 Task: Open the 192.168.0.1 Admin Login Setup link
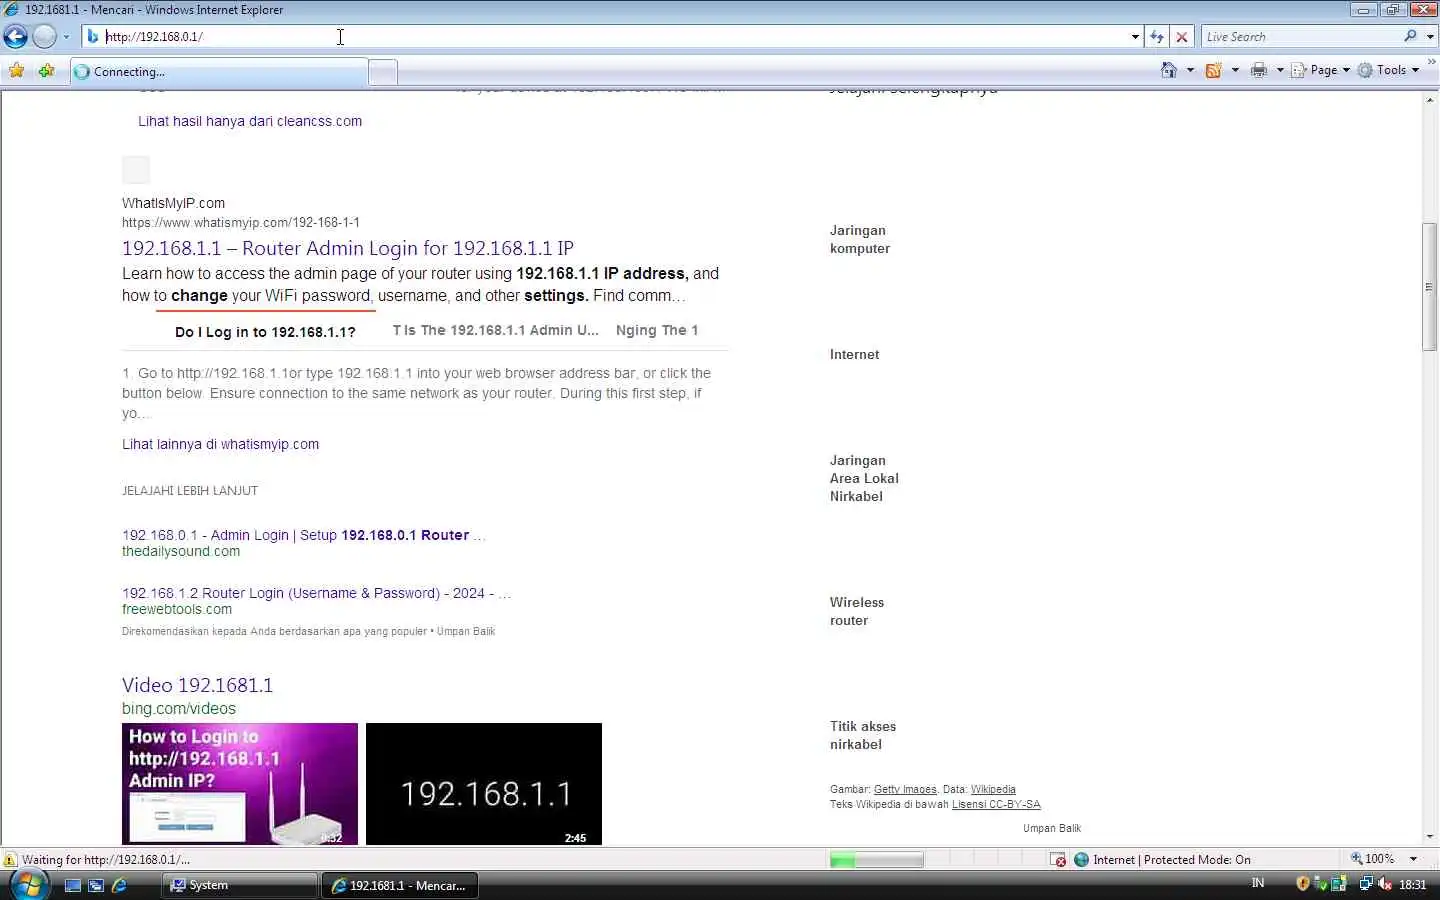point(303,535)
